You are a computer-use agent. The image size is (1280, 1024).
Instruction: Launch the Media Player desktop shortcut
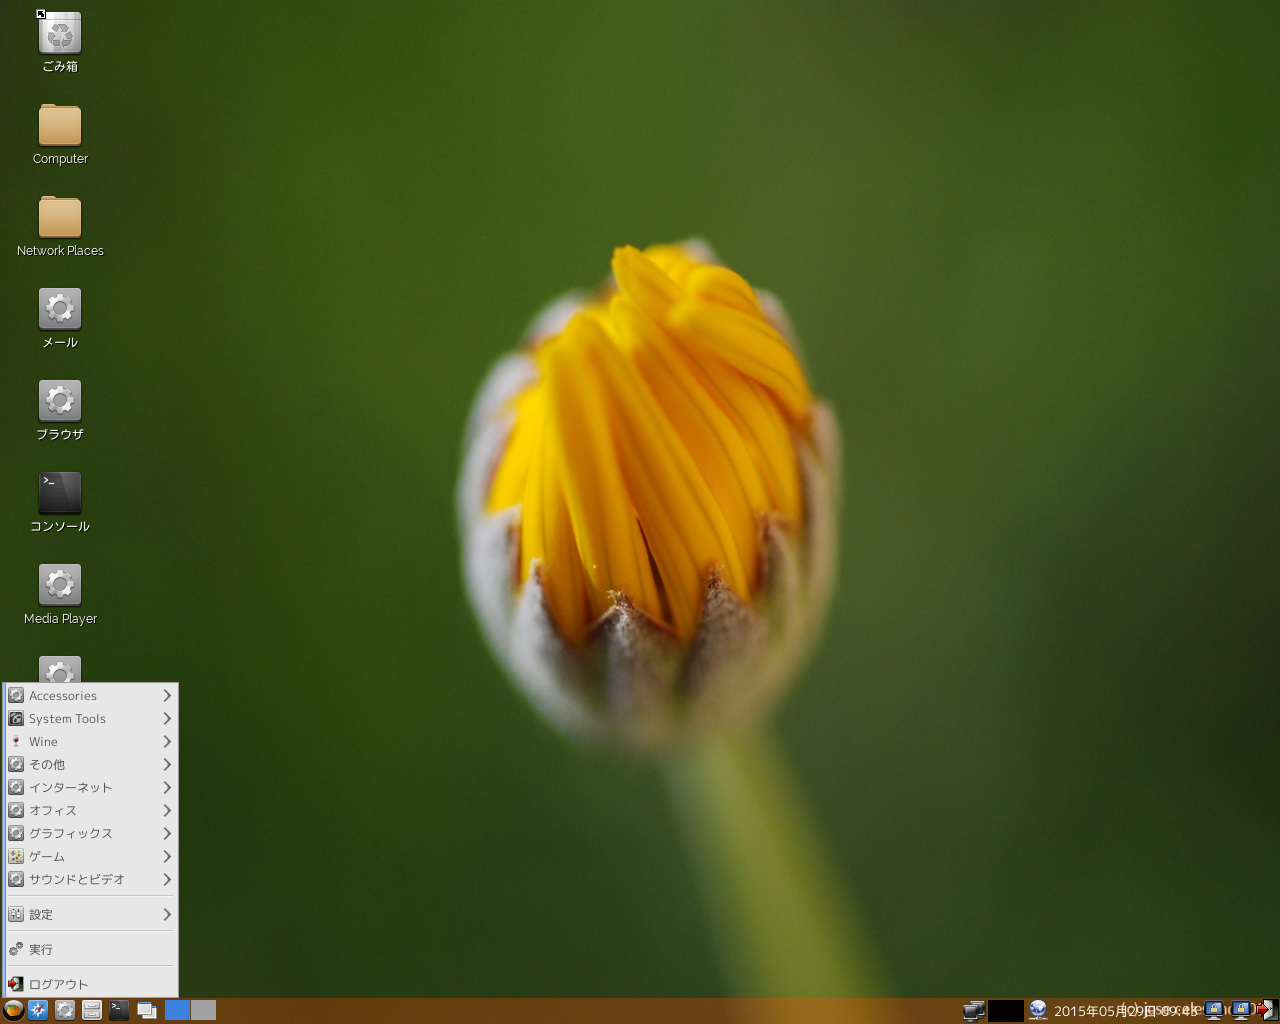[60, 586]
